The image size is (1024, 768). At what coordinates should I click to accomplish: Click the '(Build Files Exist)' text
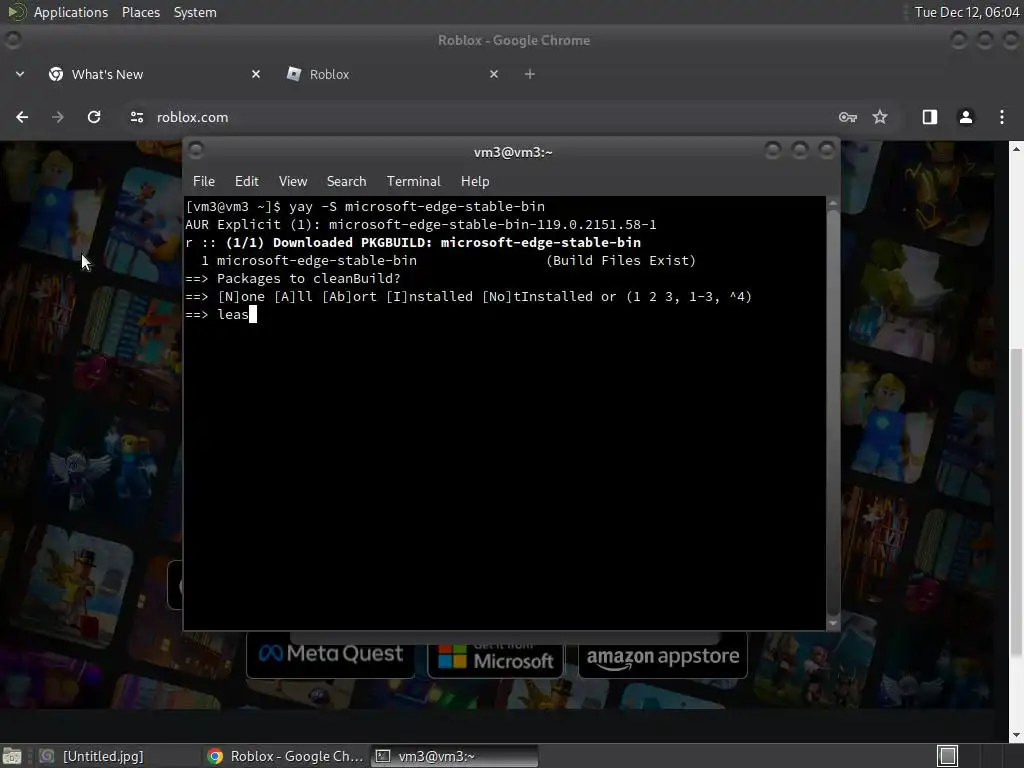click(621, 261)
